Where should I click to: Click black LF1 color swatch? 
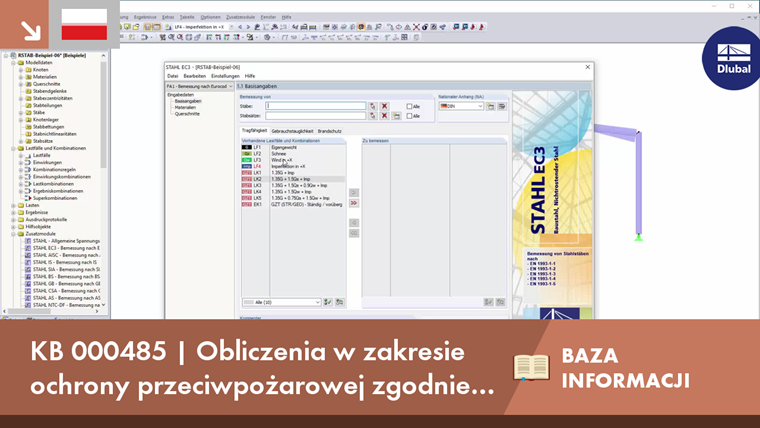coord(247,147)
